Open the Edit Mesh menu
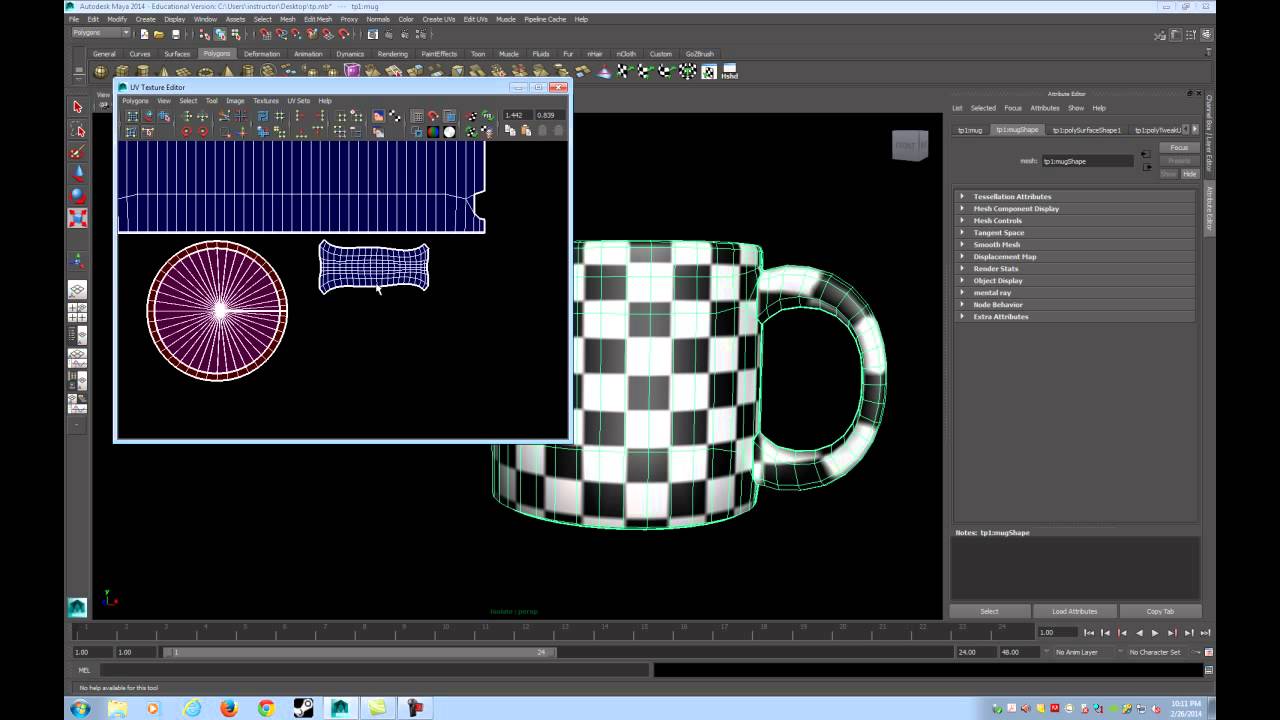The height and width of the screenshot is (720, 1280). [318, 19]
